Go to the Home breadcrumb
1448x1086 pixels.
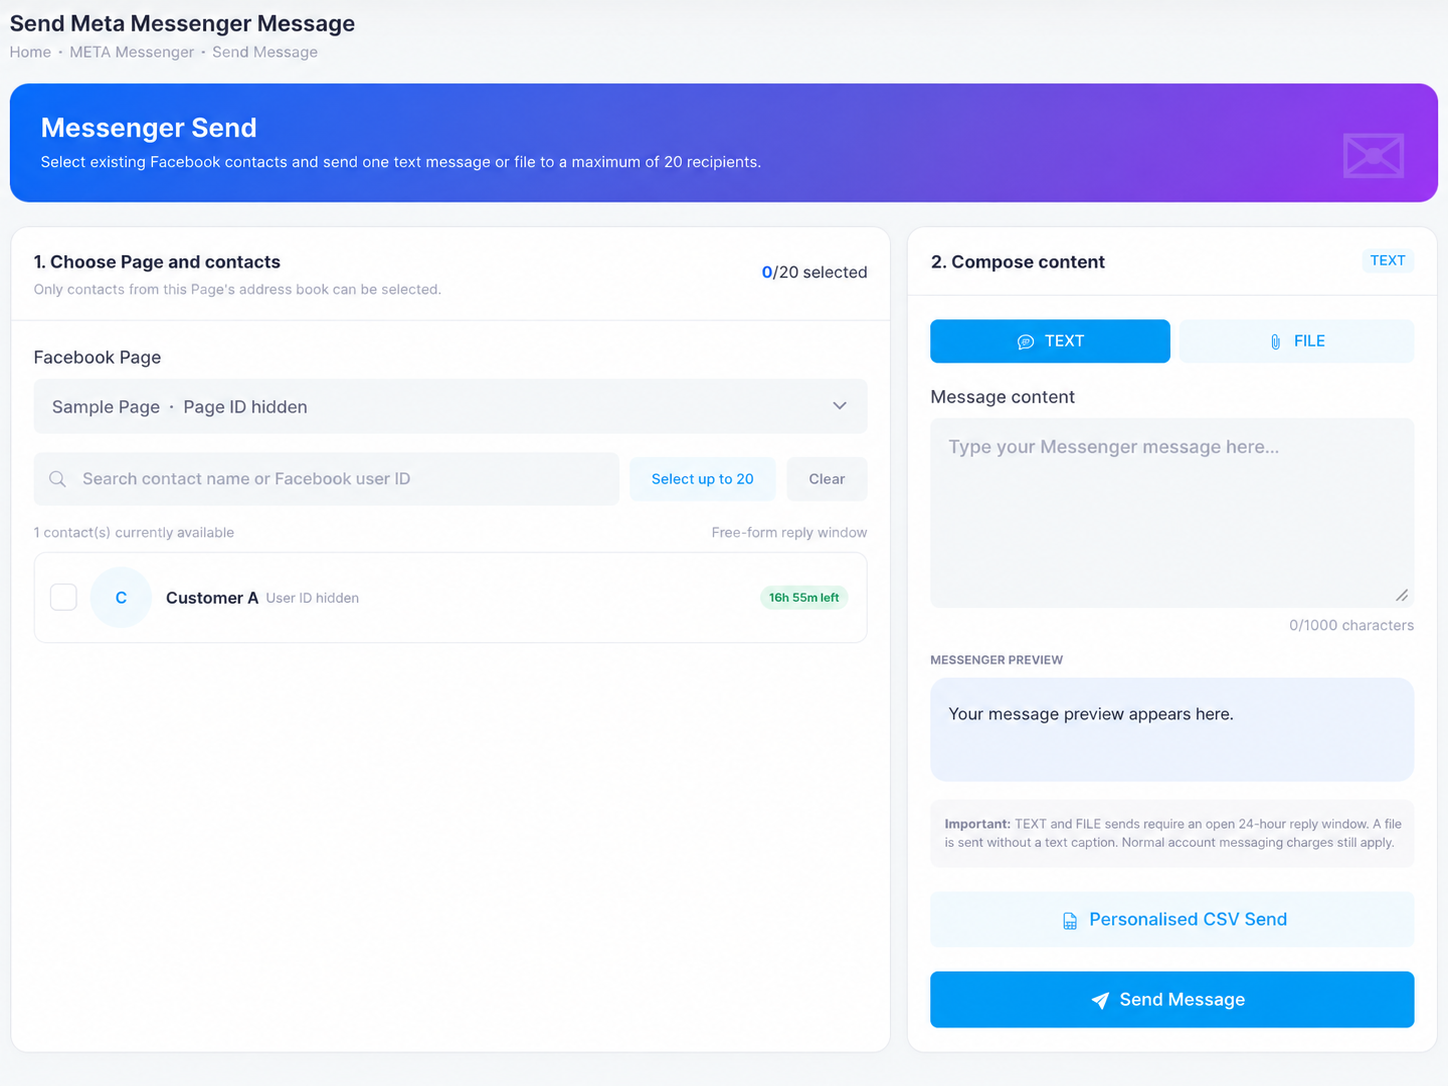pyautogui.click(x=30, y=52)
